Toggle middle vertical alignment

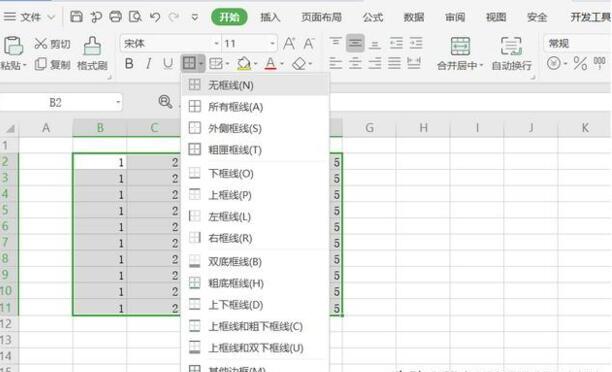click(355, 43)
